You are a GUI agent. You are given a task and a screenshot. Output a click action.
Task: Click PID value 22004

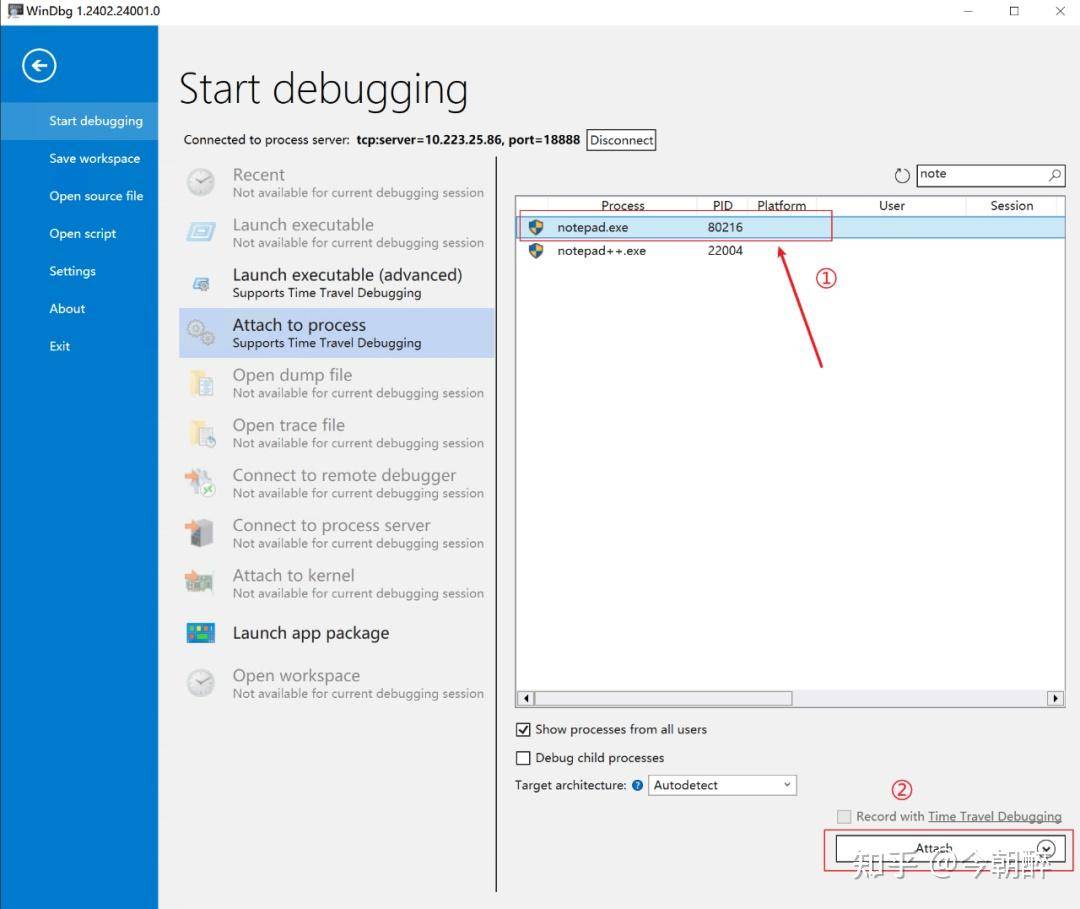click(x=725, y=251)
